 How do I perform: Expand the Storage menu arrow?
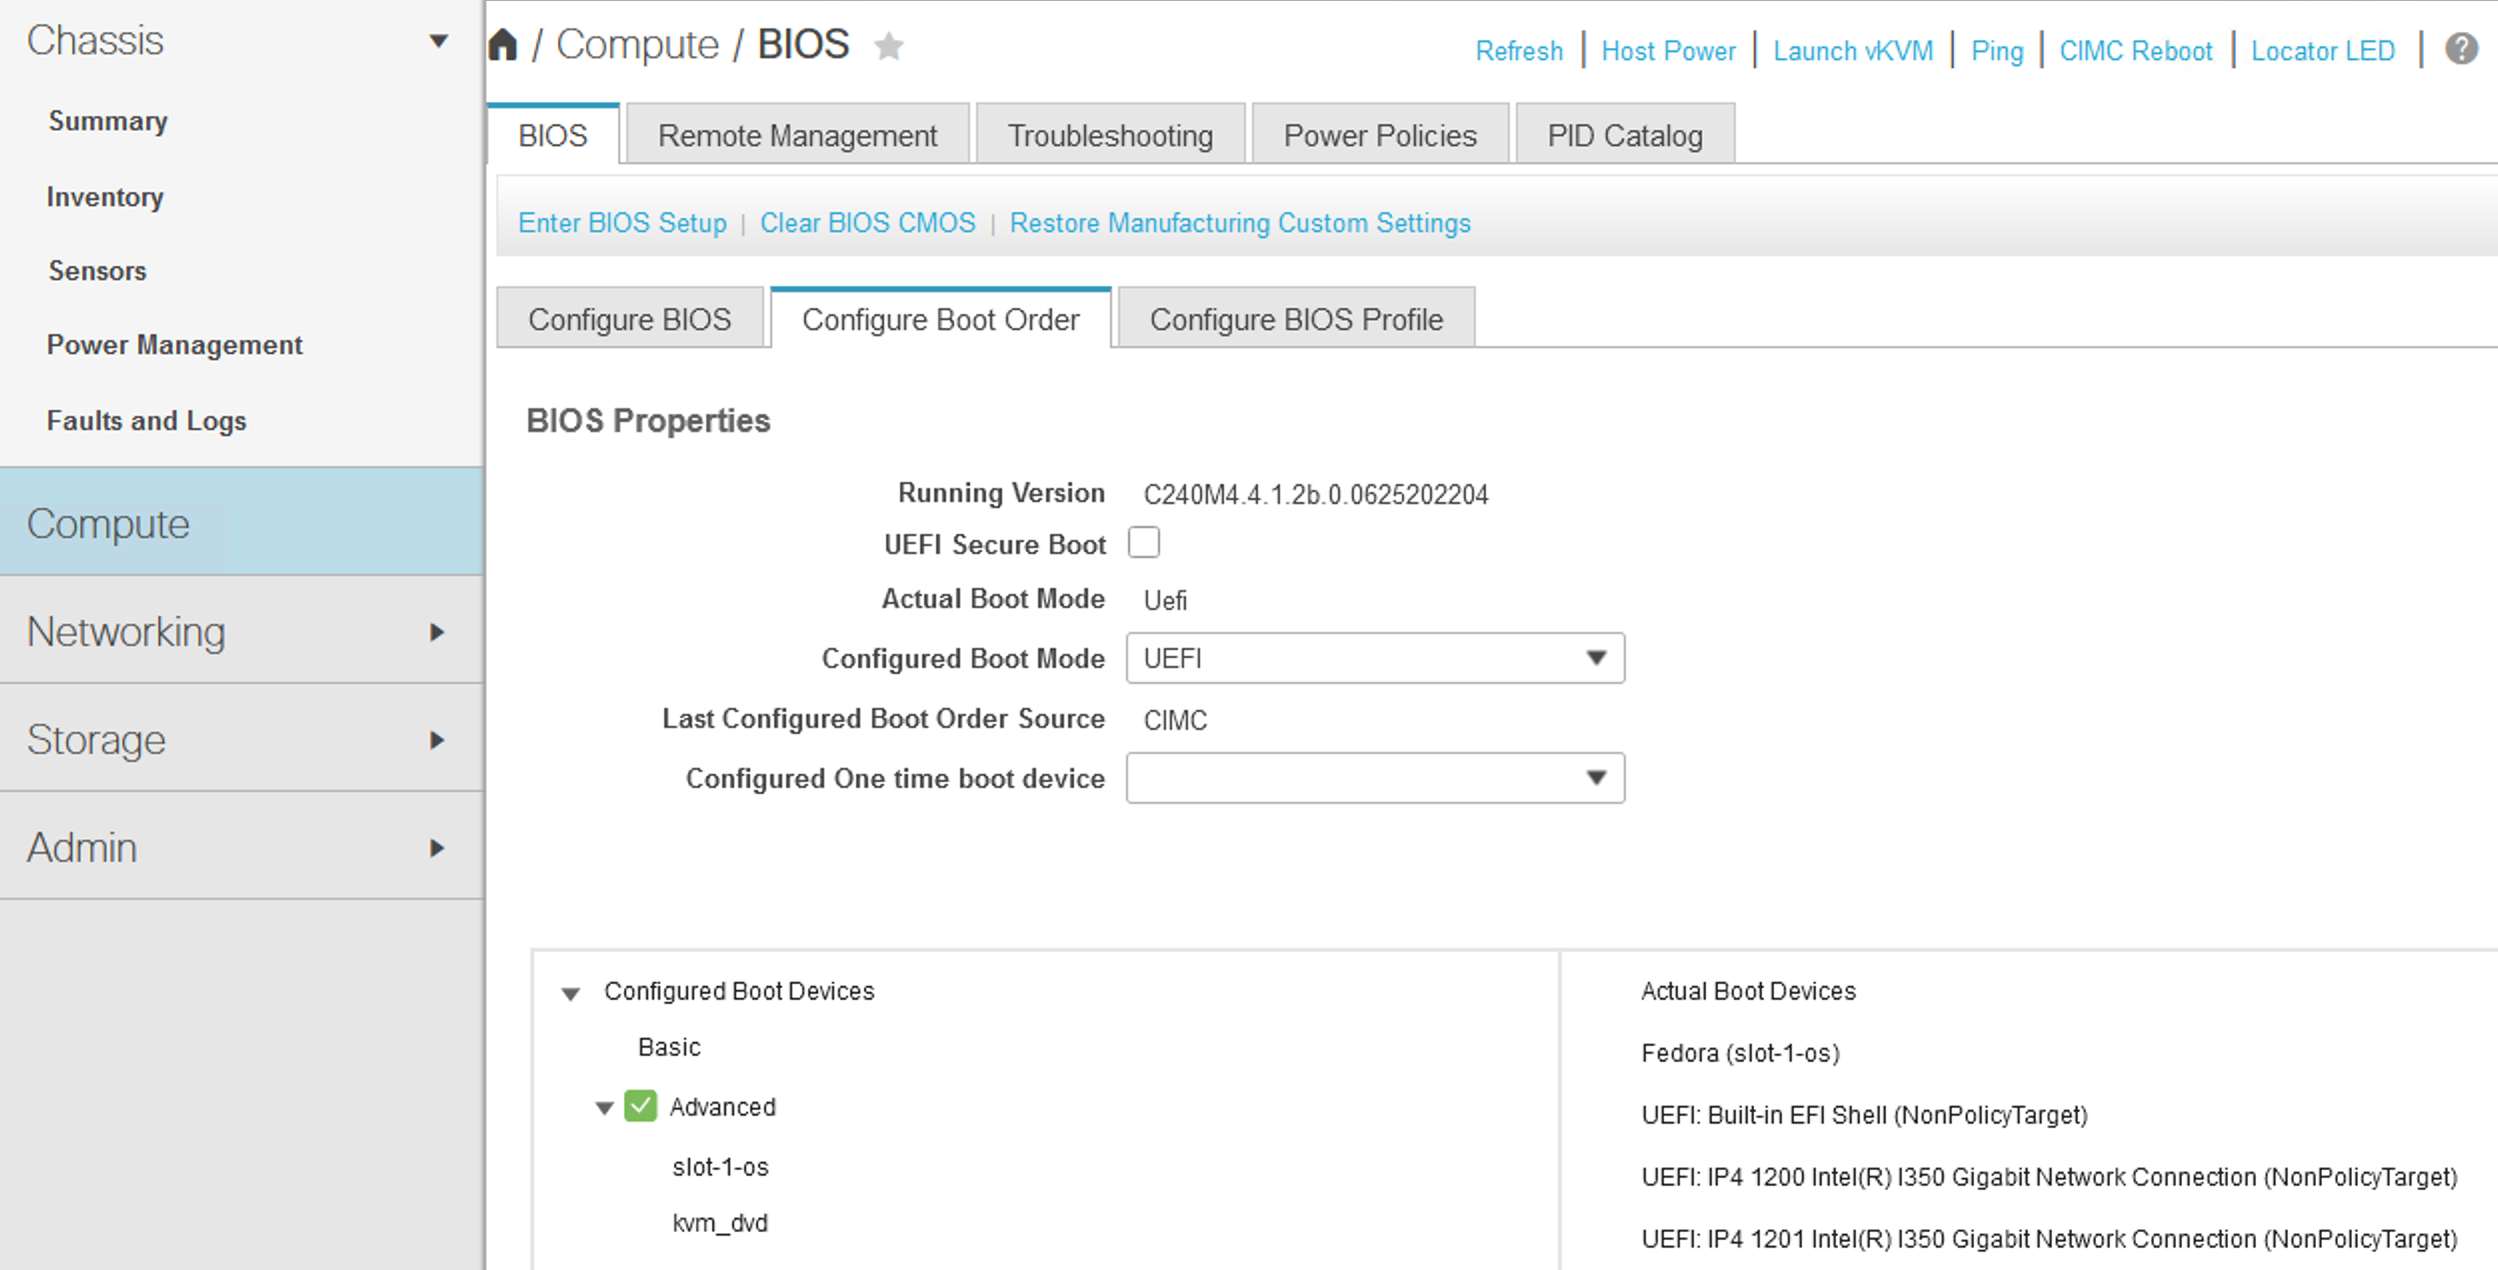(x=437, y=740)
